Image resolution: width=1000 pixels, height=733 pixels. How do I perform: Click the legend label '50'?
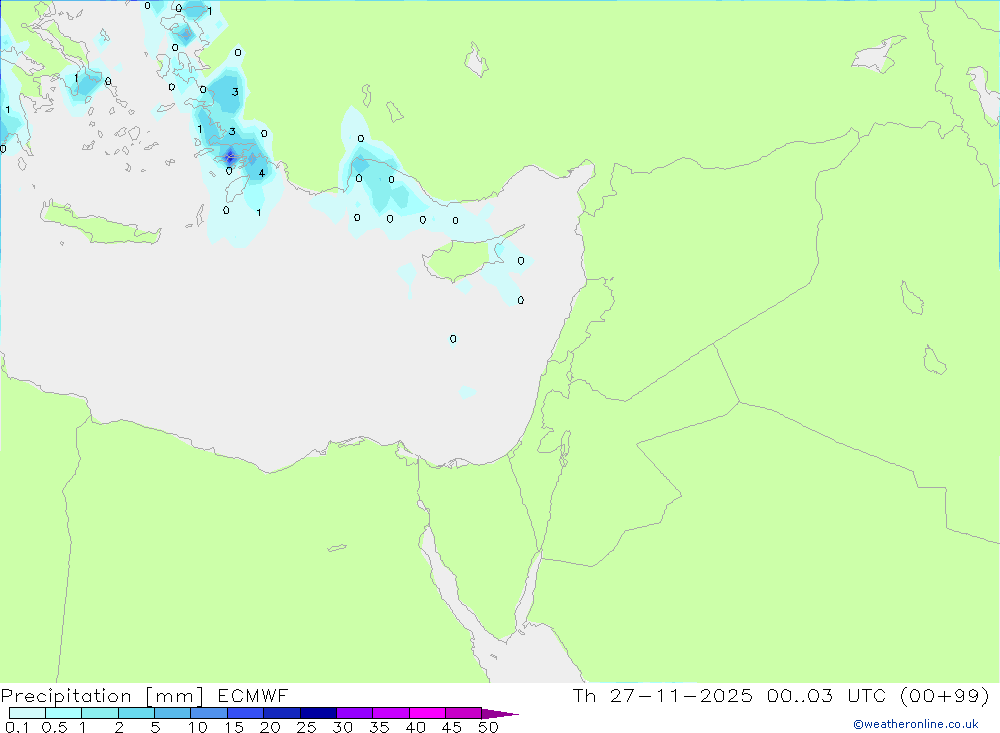488,727
